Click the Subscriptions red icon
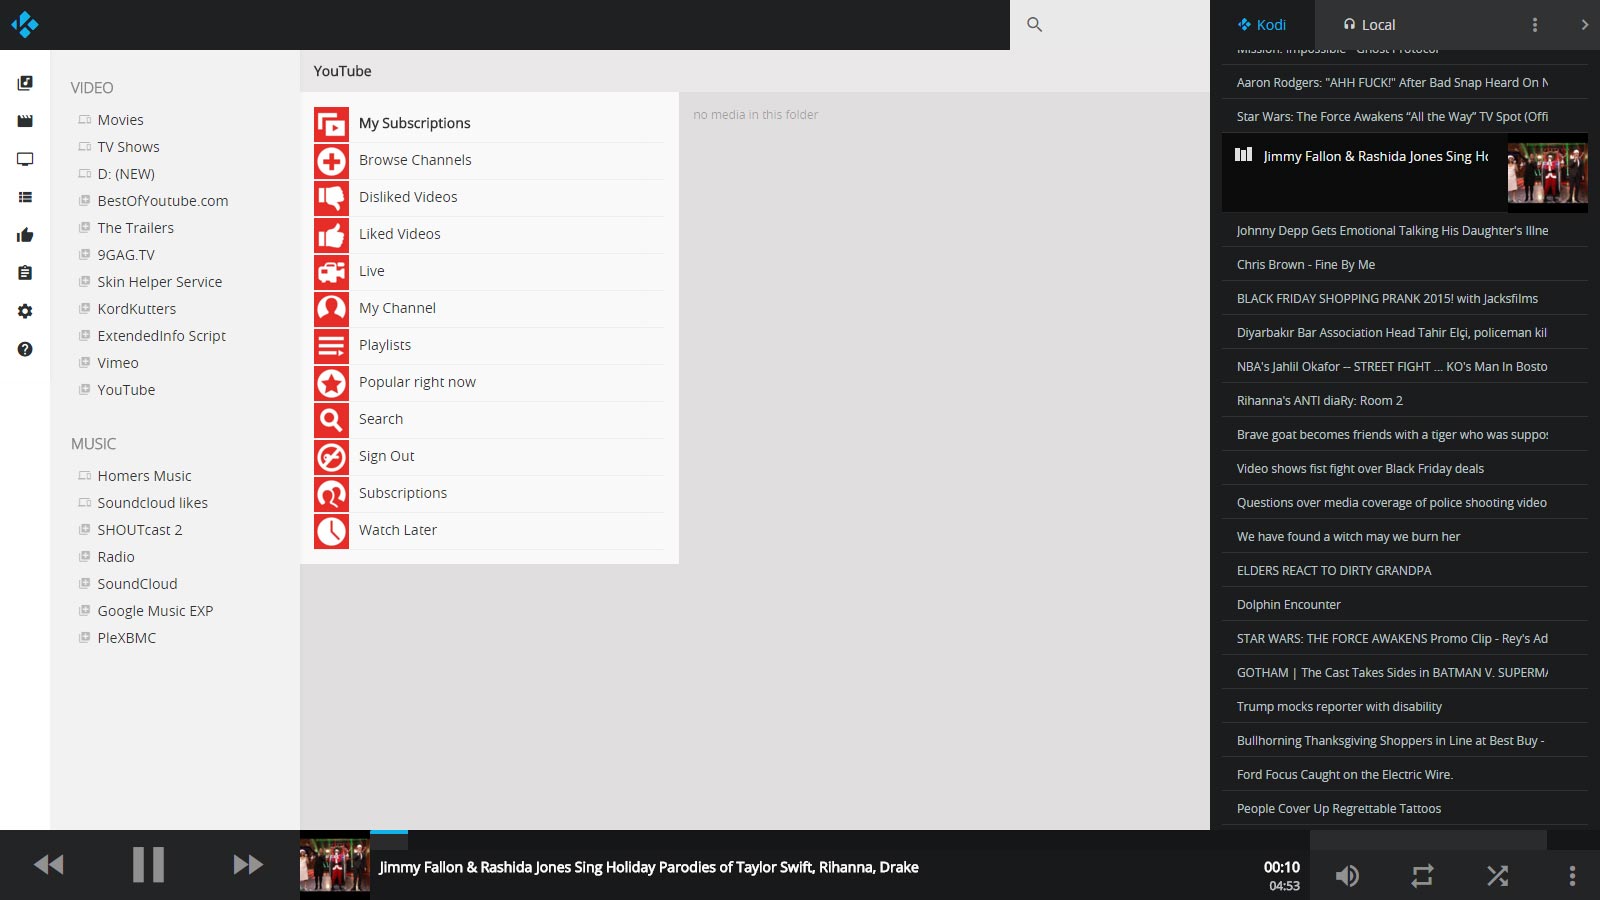 (x=331, y=493)
